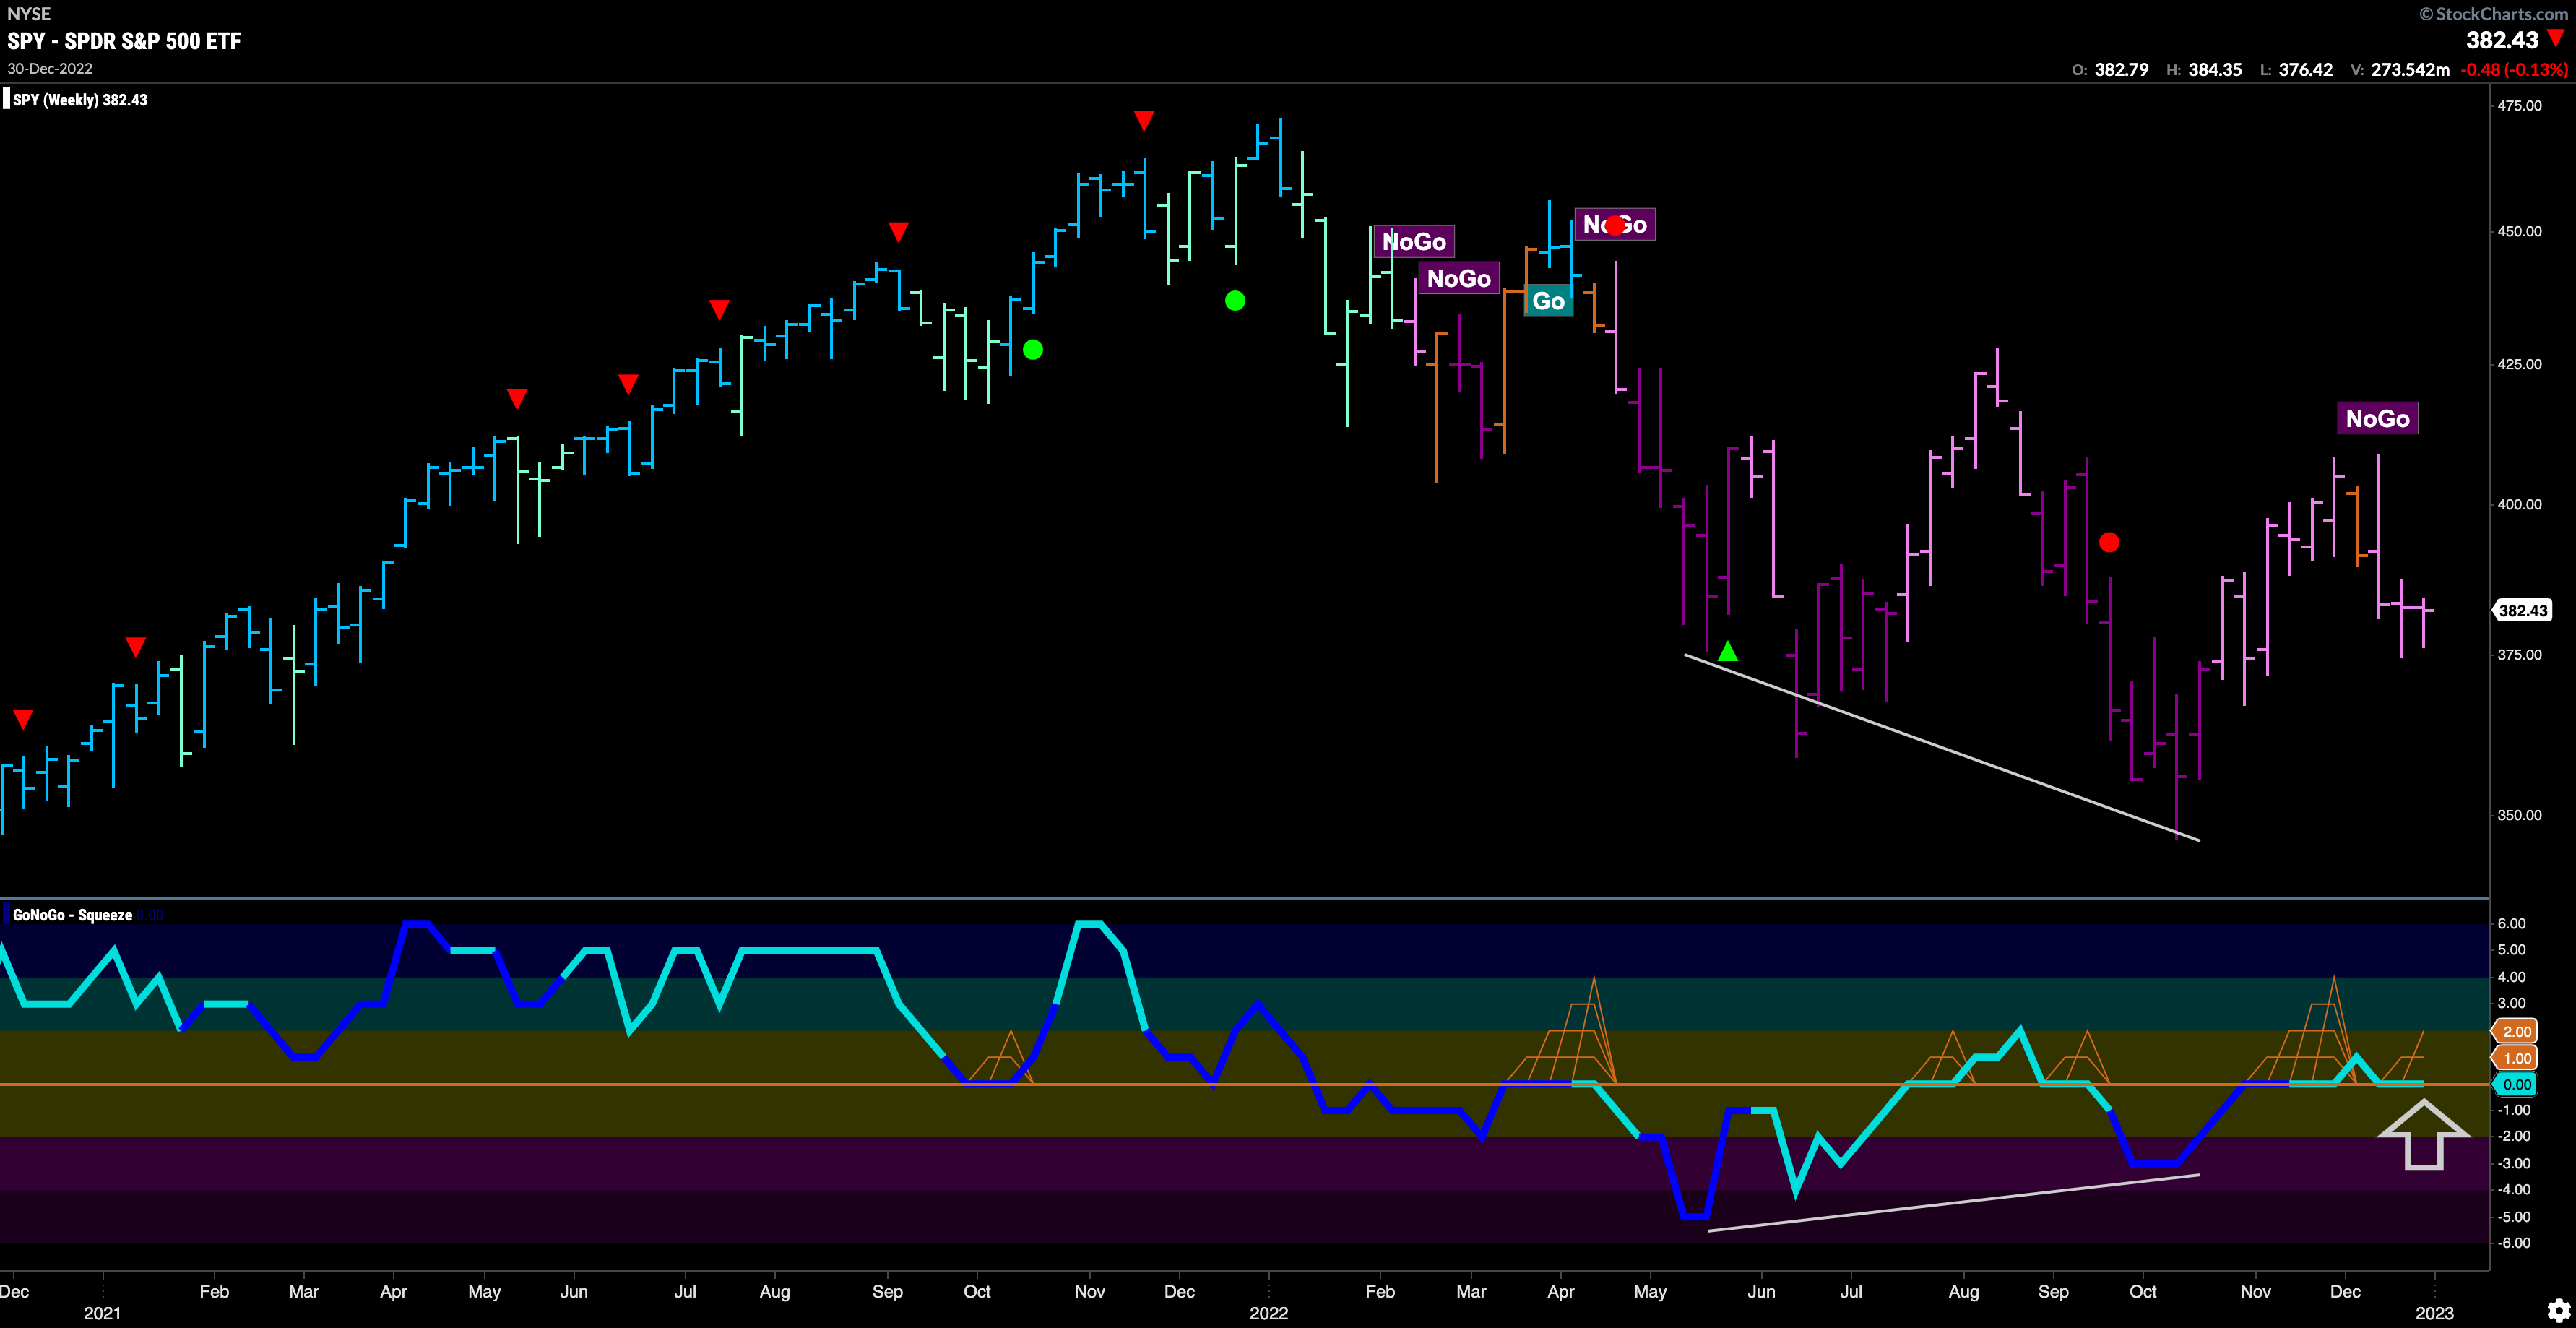
Task: Click the red down-triangle above the early September 2021 bars
Action: point(898,232)
